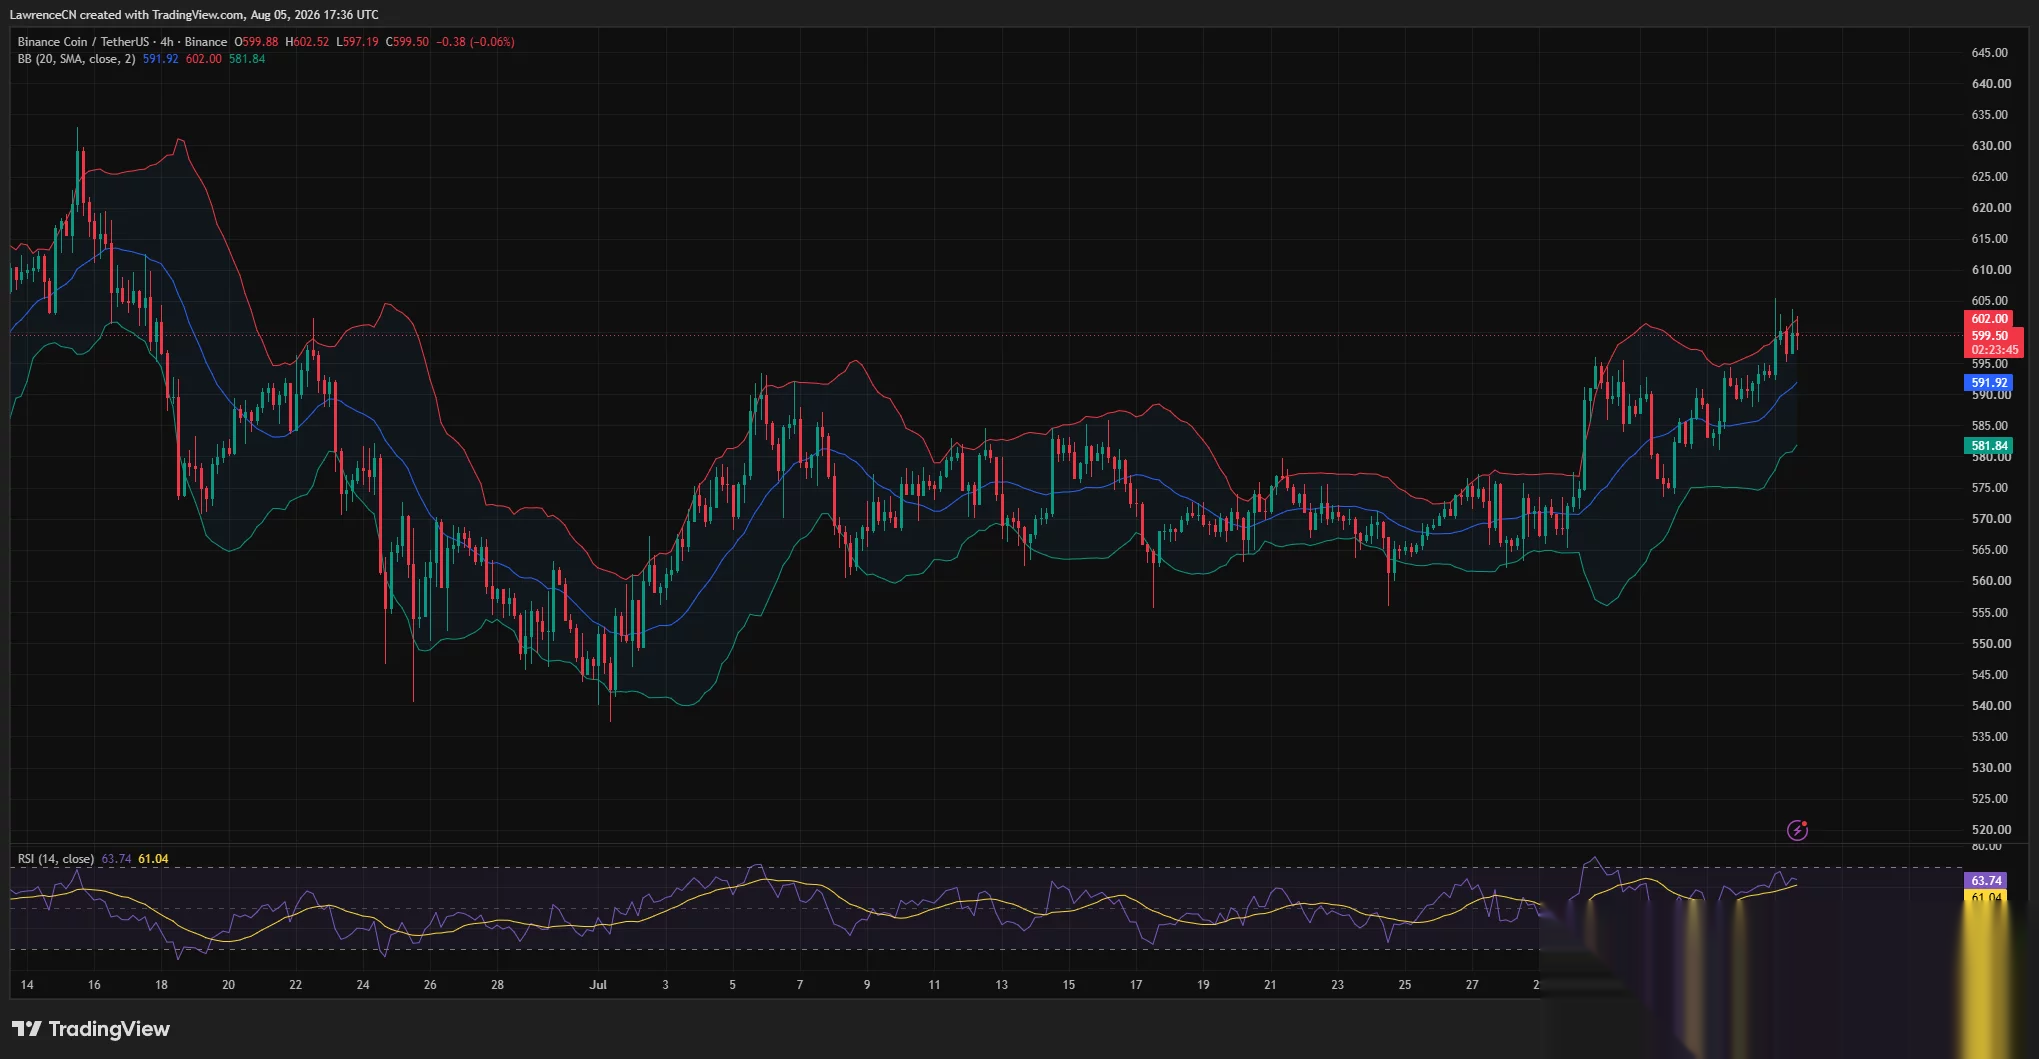Click date 22 on the time axis
This screenshot has width=2039, height=1059.
pos(295,985)
